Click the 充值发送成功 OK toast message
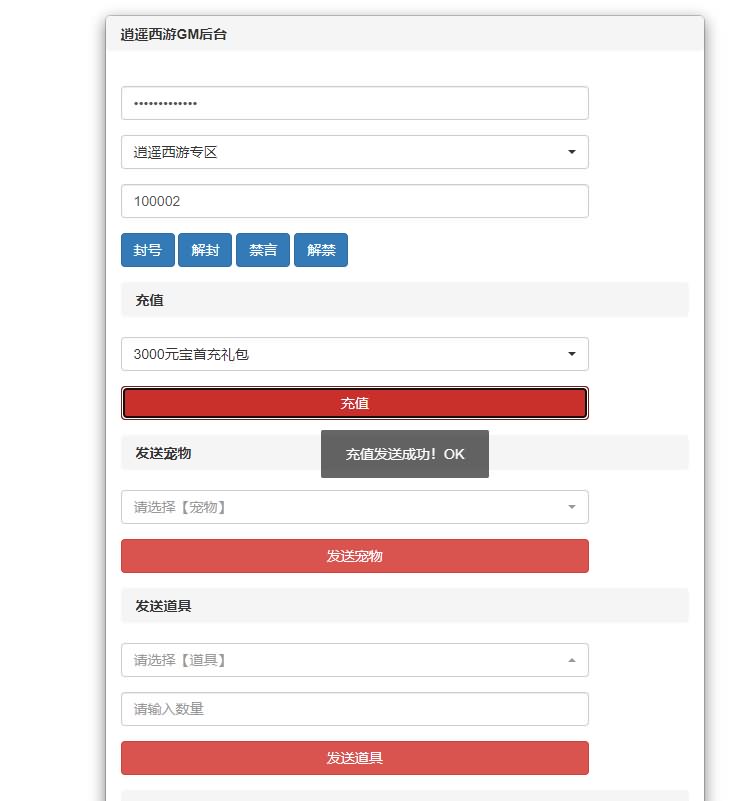Image resolution: width=743 pixels, height=801 pixels. point(405,454)
